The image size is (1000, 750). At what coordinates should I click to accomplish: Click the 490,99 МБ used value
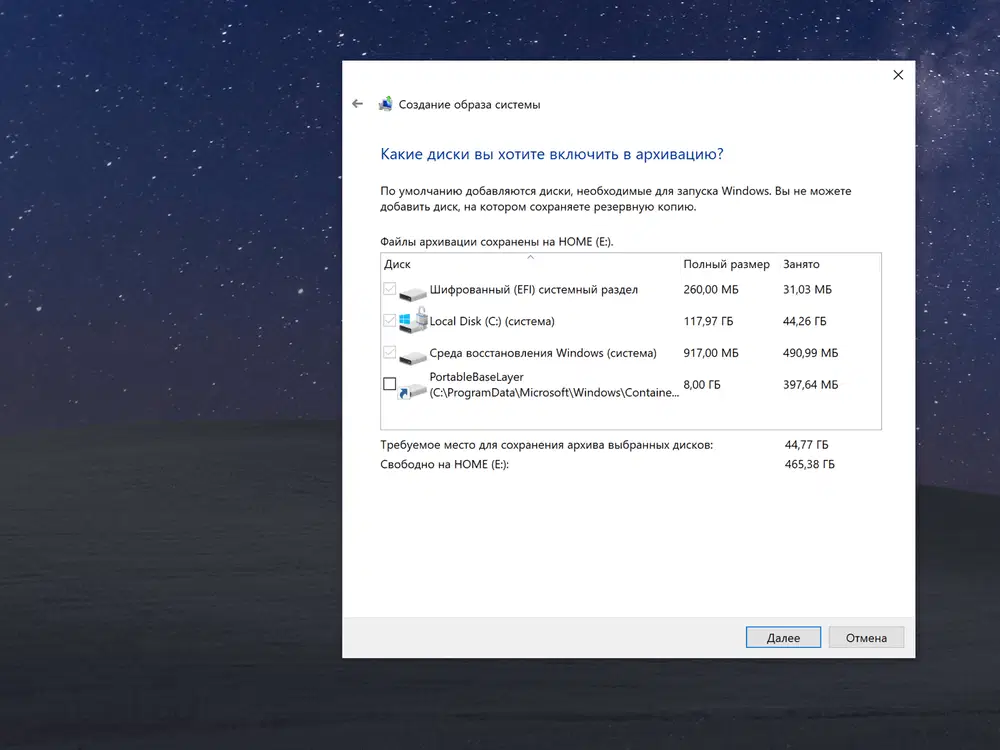(810, 353)
